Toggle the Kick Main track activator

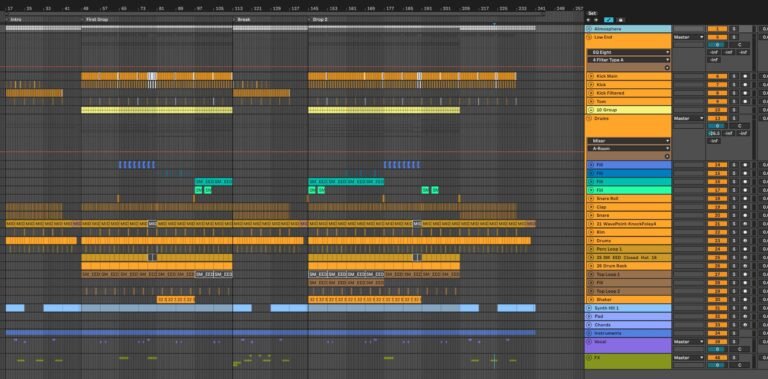pyautogui.click(x=717, y=76)
